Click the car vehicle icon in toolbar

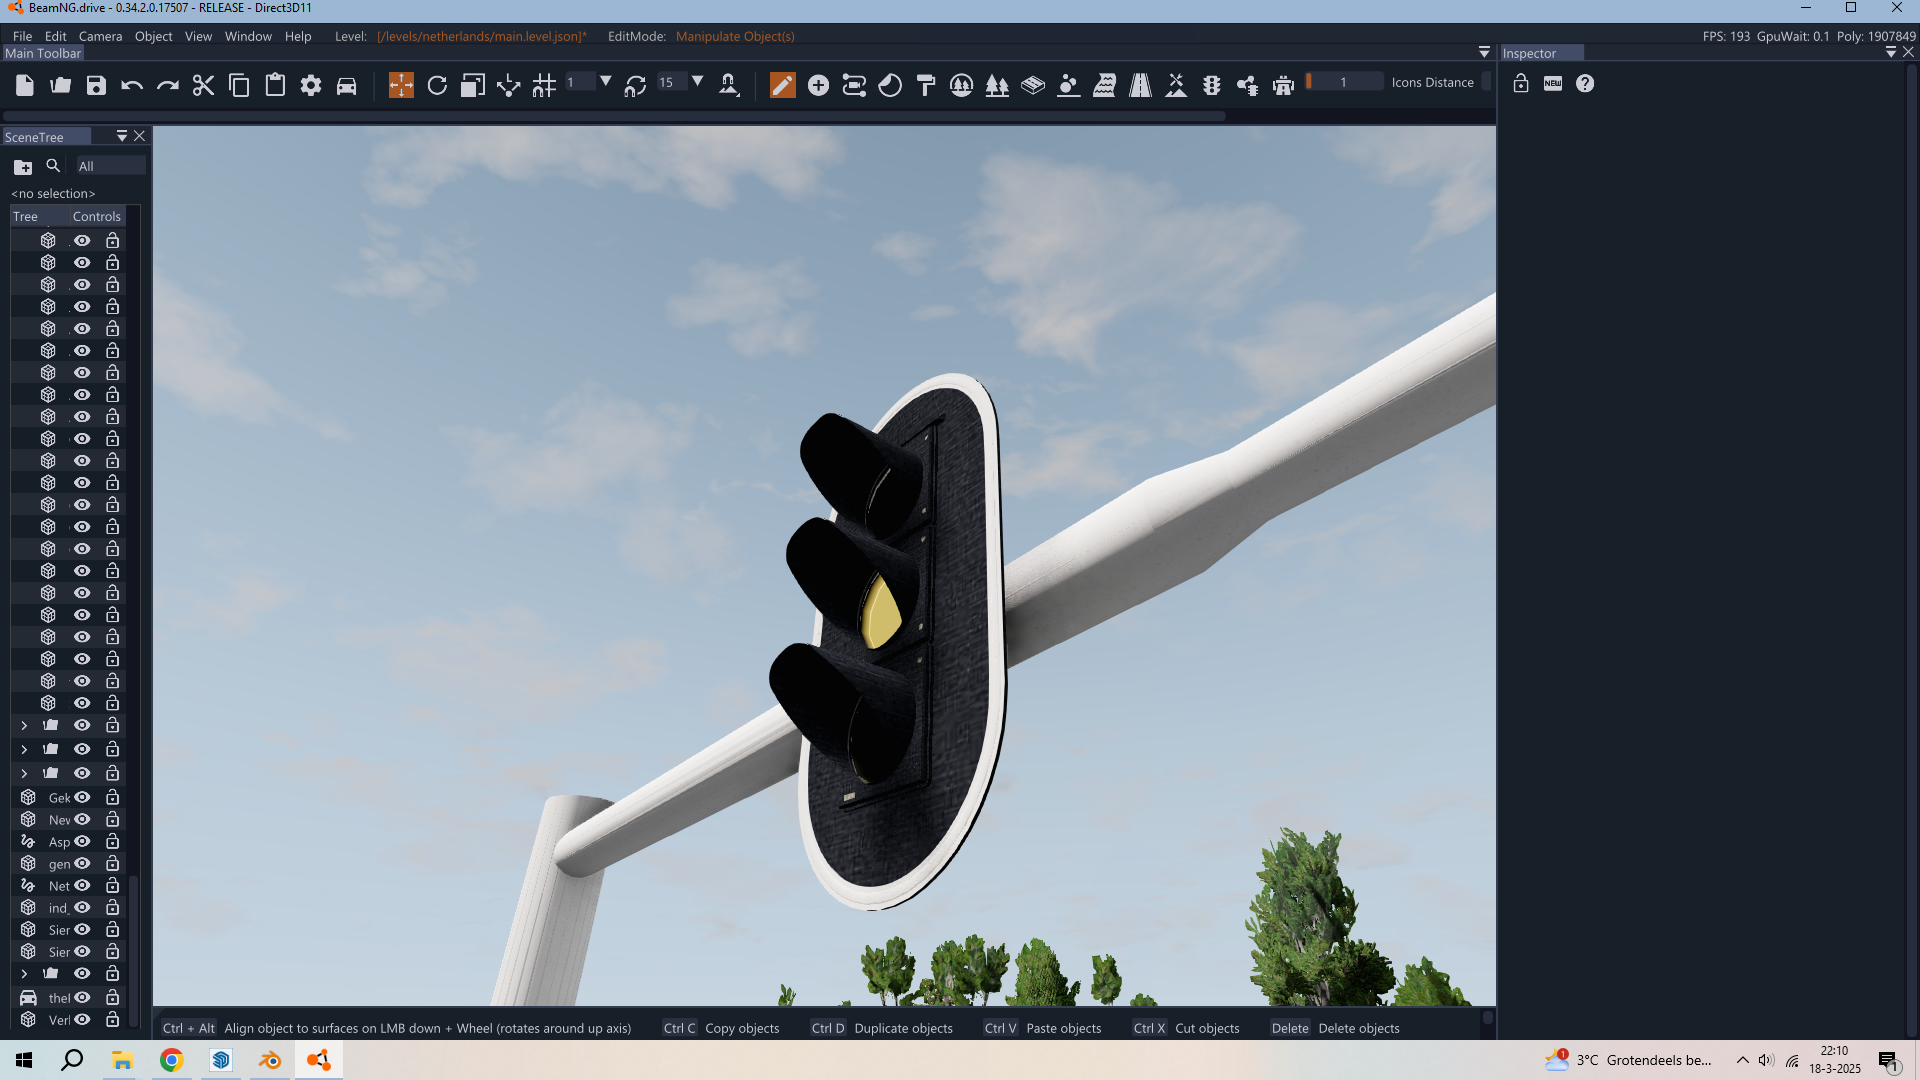[x=346, y=85]
